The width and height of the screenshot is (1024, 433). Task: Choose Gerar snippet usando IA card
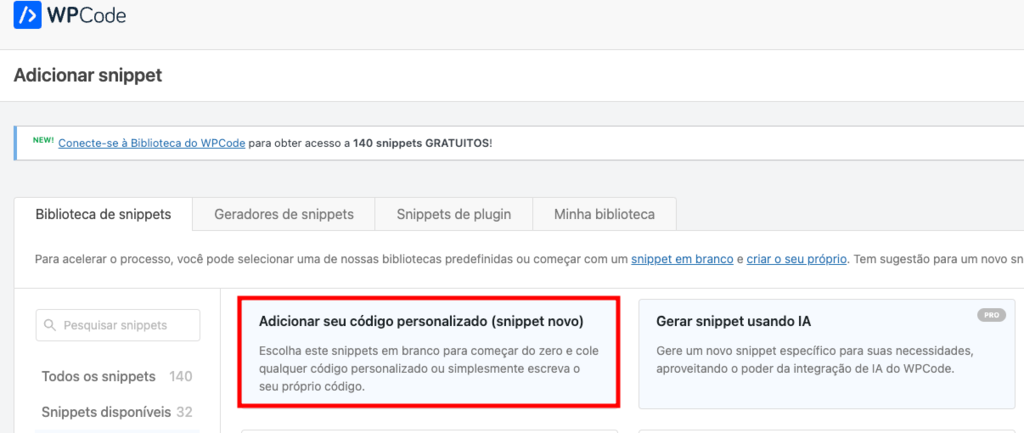(x=827, y=353)
